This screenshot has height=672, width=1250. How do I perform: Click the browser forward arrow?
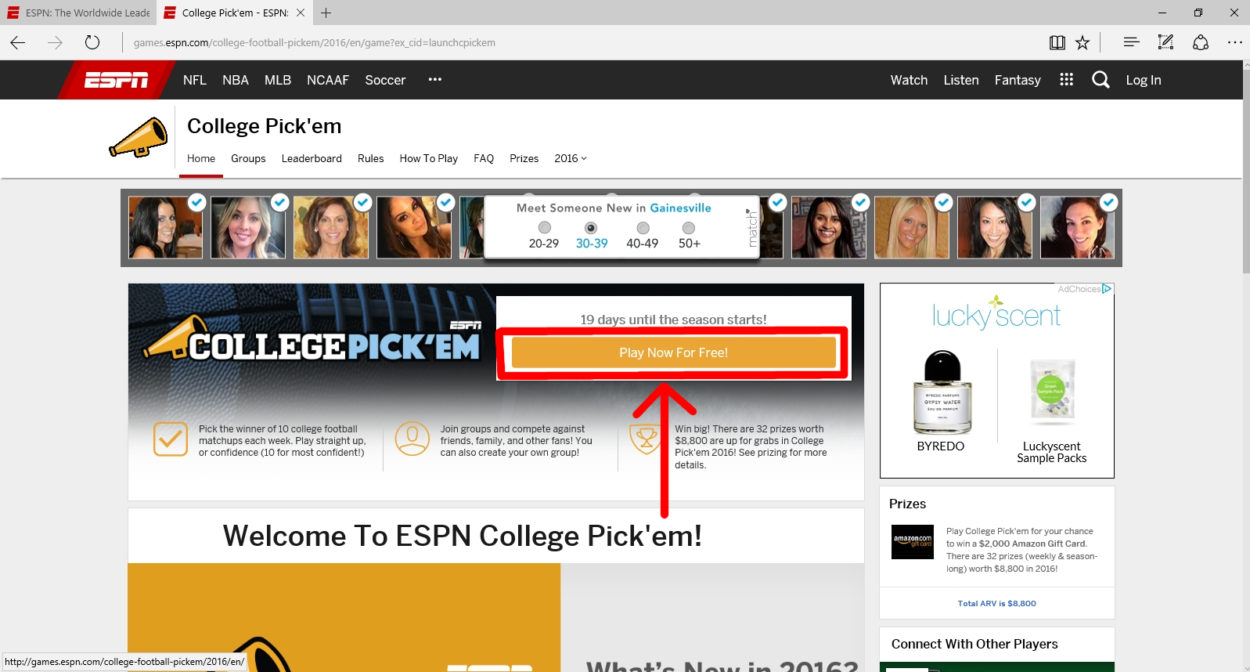(55, 42)
